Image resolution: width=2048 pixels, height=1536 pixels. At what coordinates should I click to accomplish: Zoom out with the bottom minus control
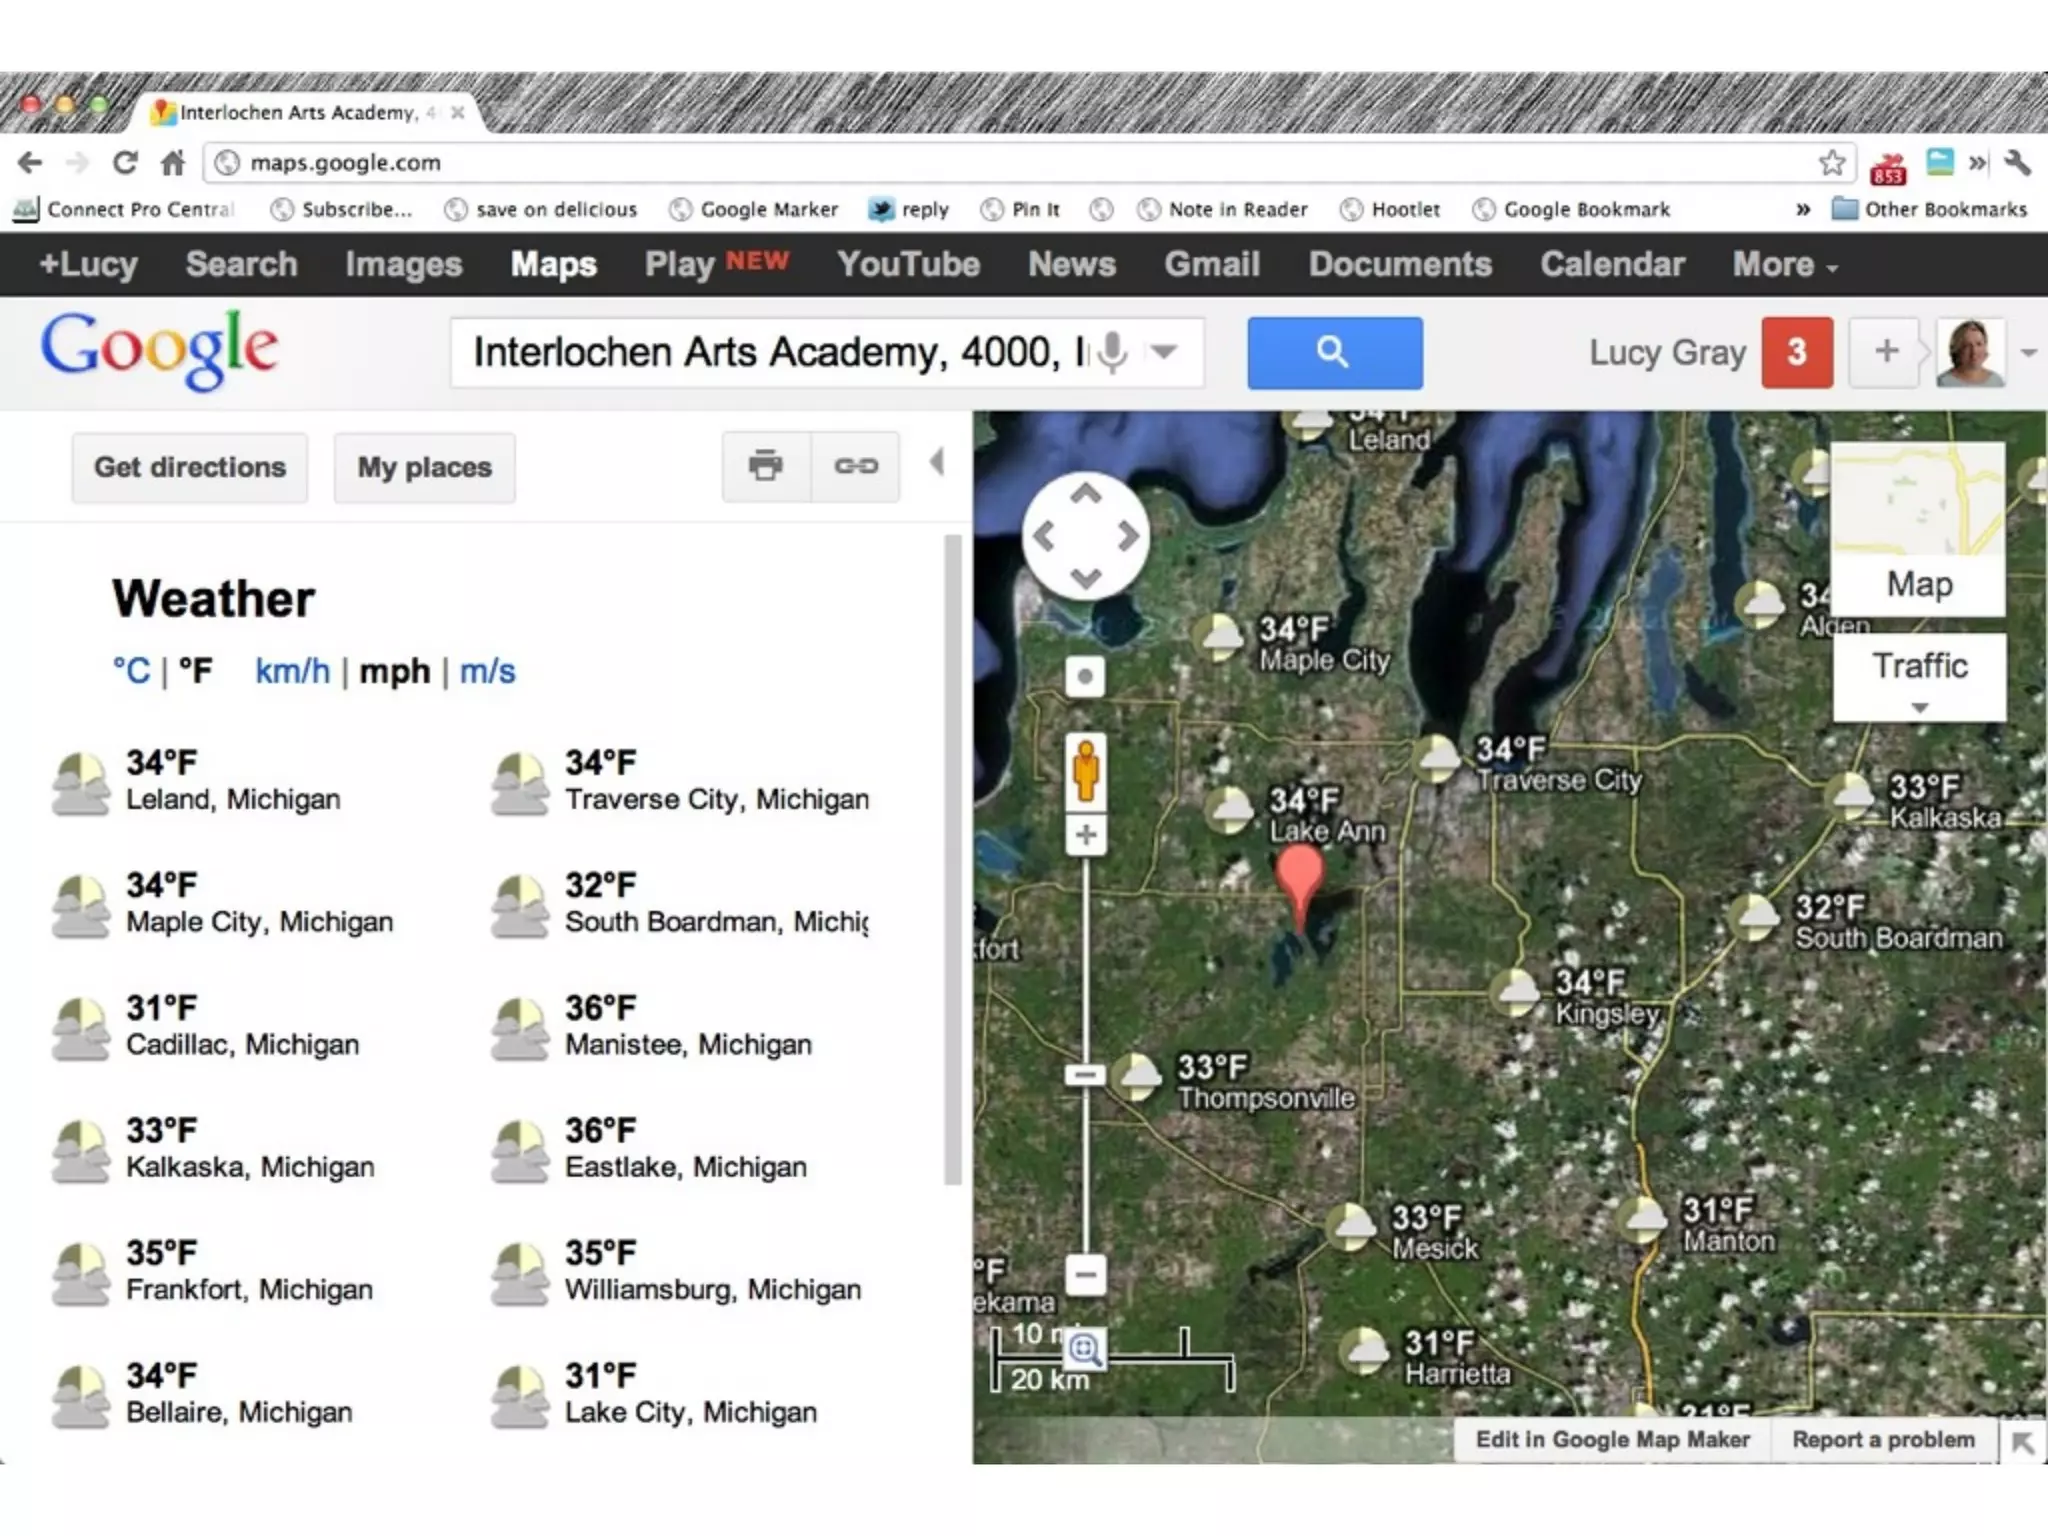tap(1086, 1275)
